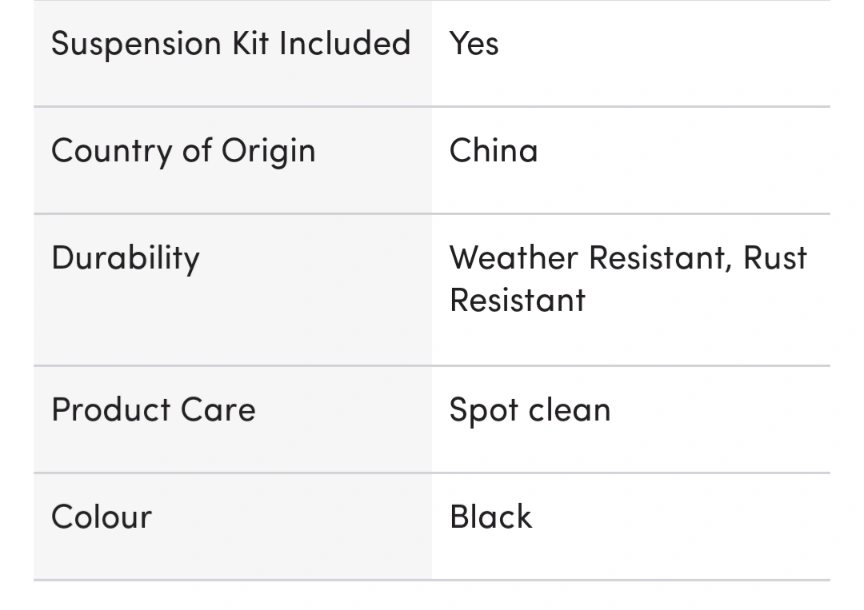Select the Black colour value
The width and height of the screenshot is (864, 610).
[x=491, y=517]
